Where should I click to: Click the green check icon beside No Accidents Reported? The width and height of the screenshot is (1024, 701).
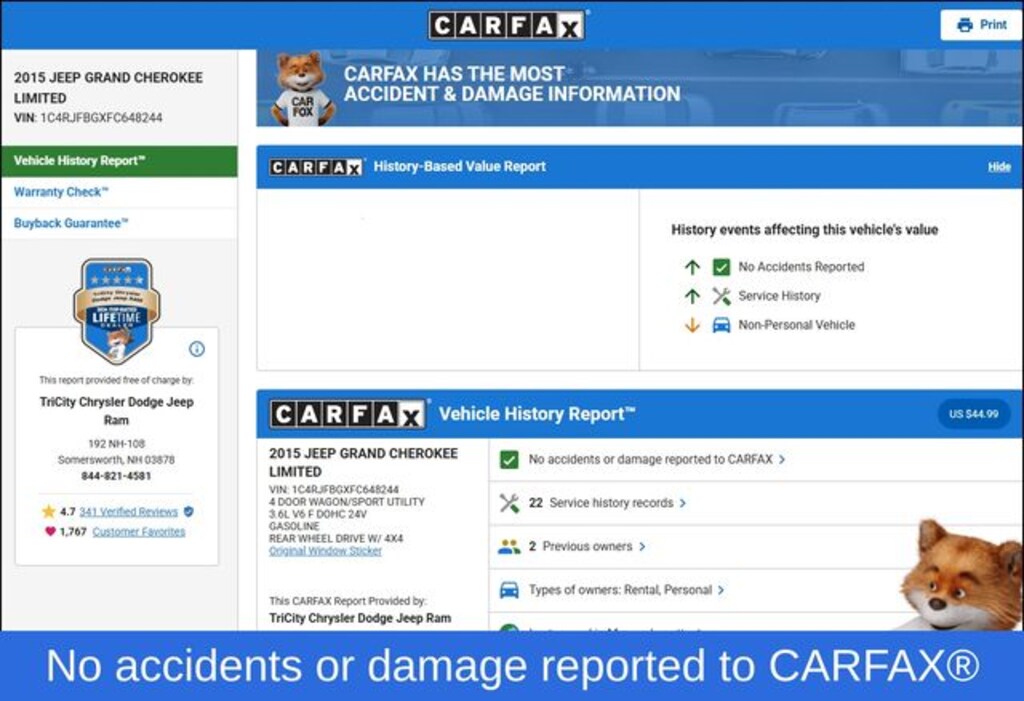[x=721, y=267]
